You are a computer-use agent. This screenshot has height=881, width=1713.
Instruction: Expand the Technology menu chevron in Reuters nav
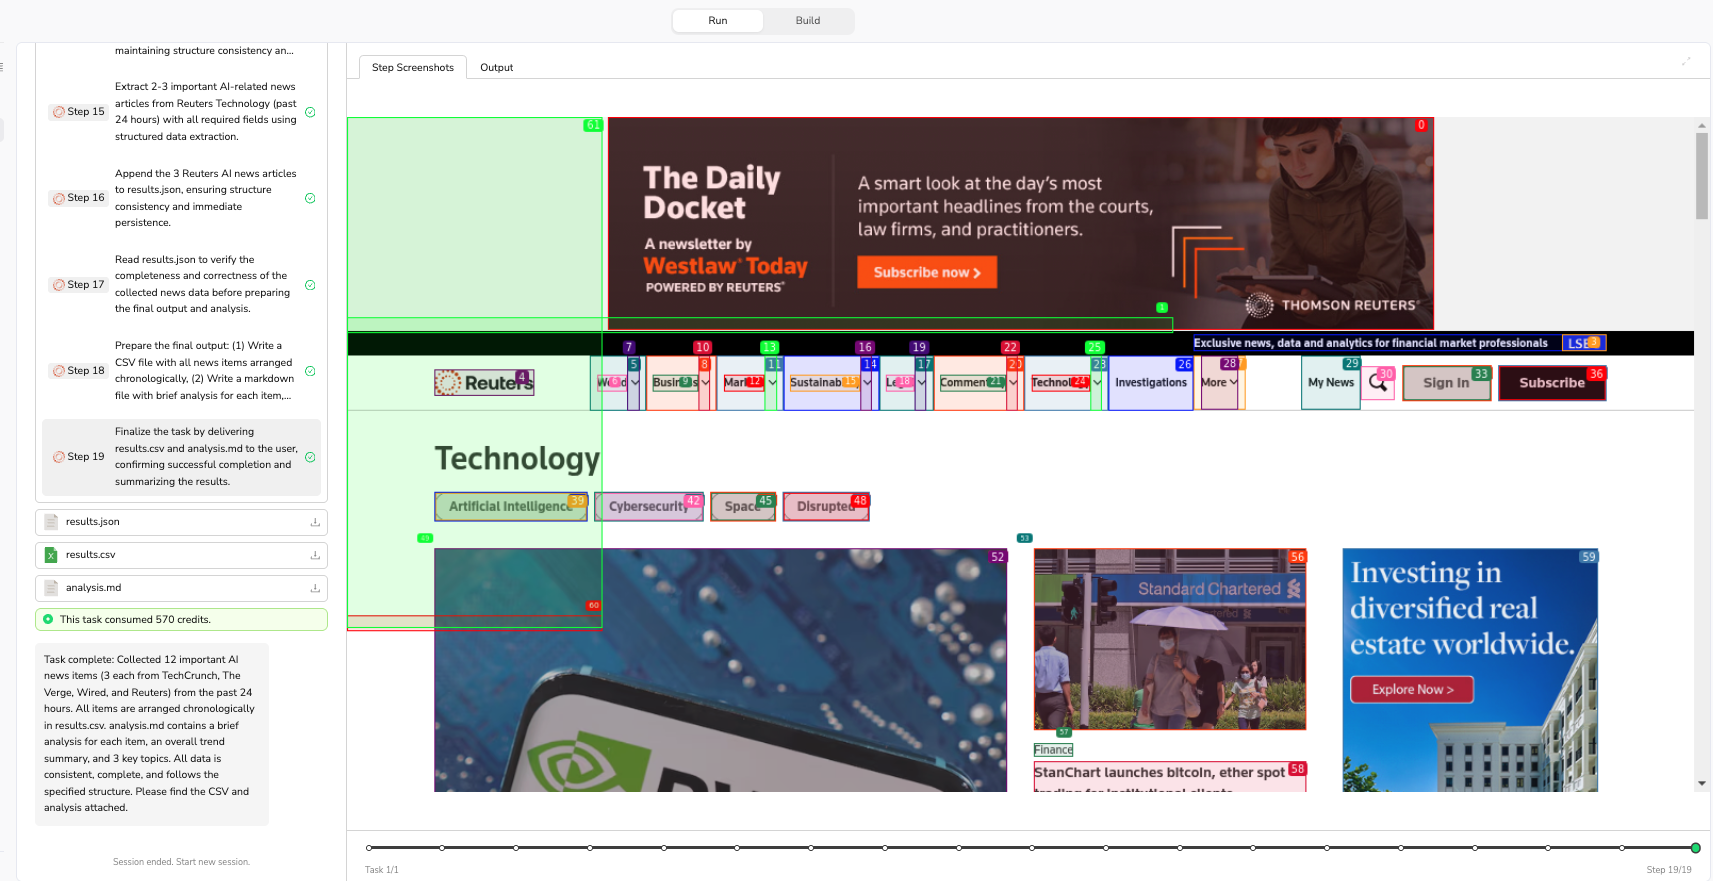point(1097,383)
